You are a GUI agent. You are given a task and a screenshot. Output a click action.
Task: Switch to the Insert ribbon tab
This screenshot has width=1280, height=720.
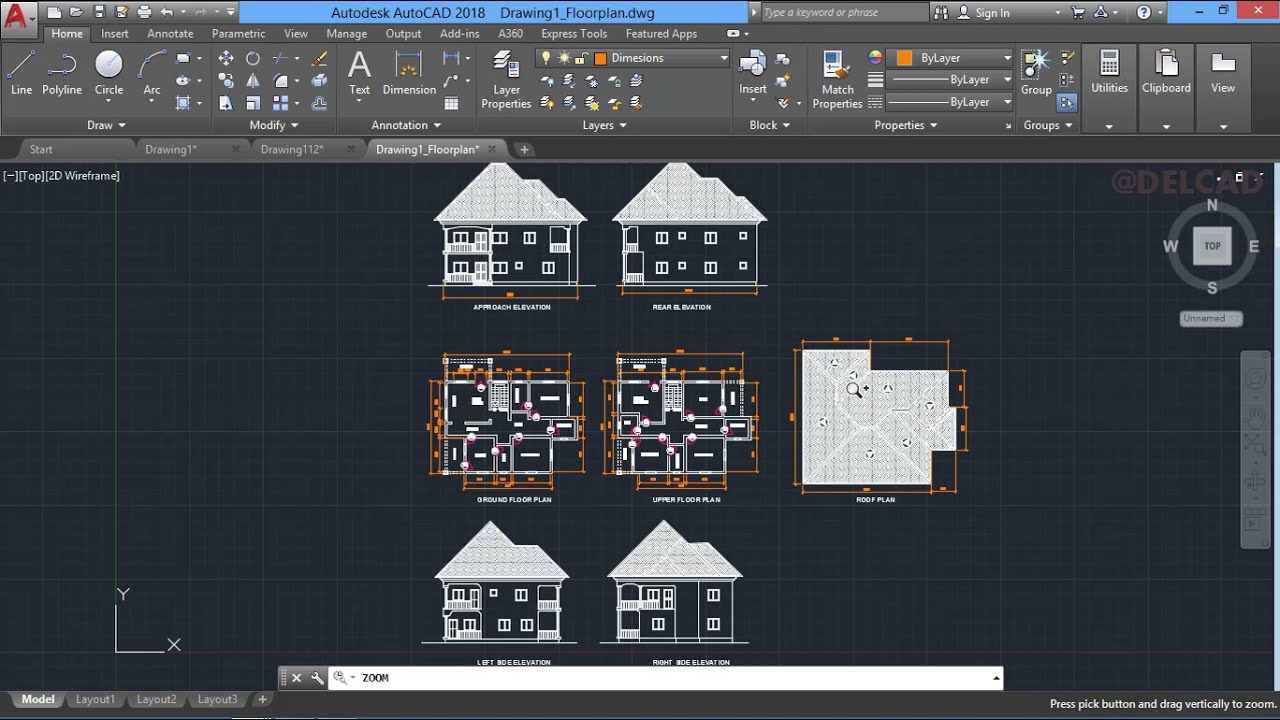[115, 33]
